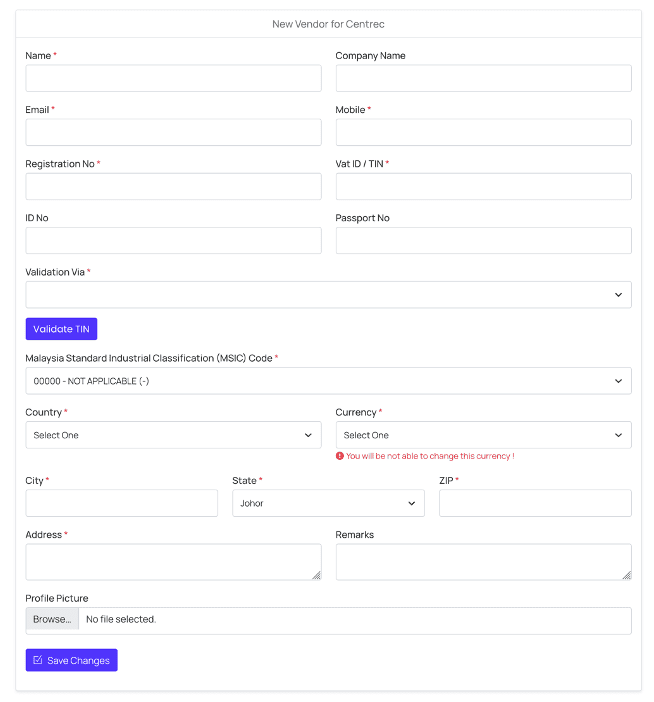Open the Validation Via dropdown
The height and width of the screenshot is (702, 654).
coord(328,295)
